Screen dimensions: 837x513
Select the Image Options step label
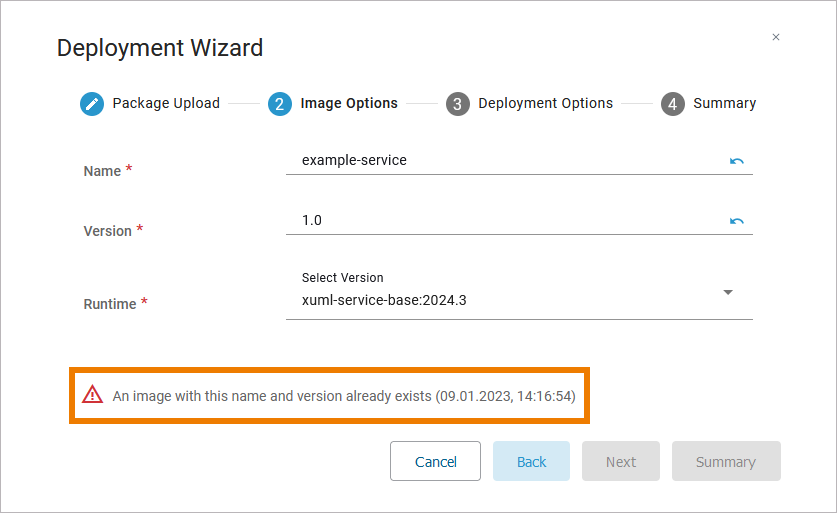click(349, 103)
